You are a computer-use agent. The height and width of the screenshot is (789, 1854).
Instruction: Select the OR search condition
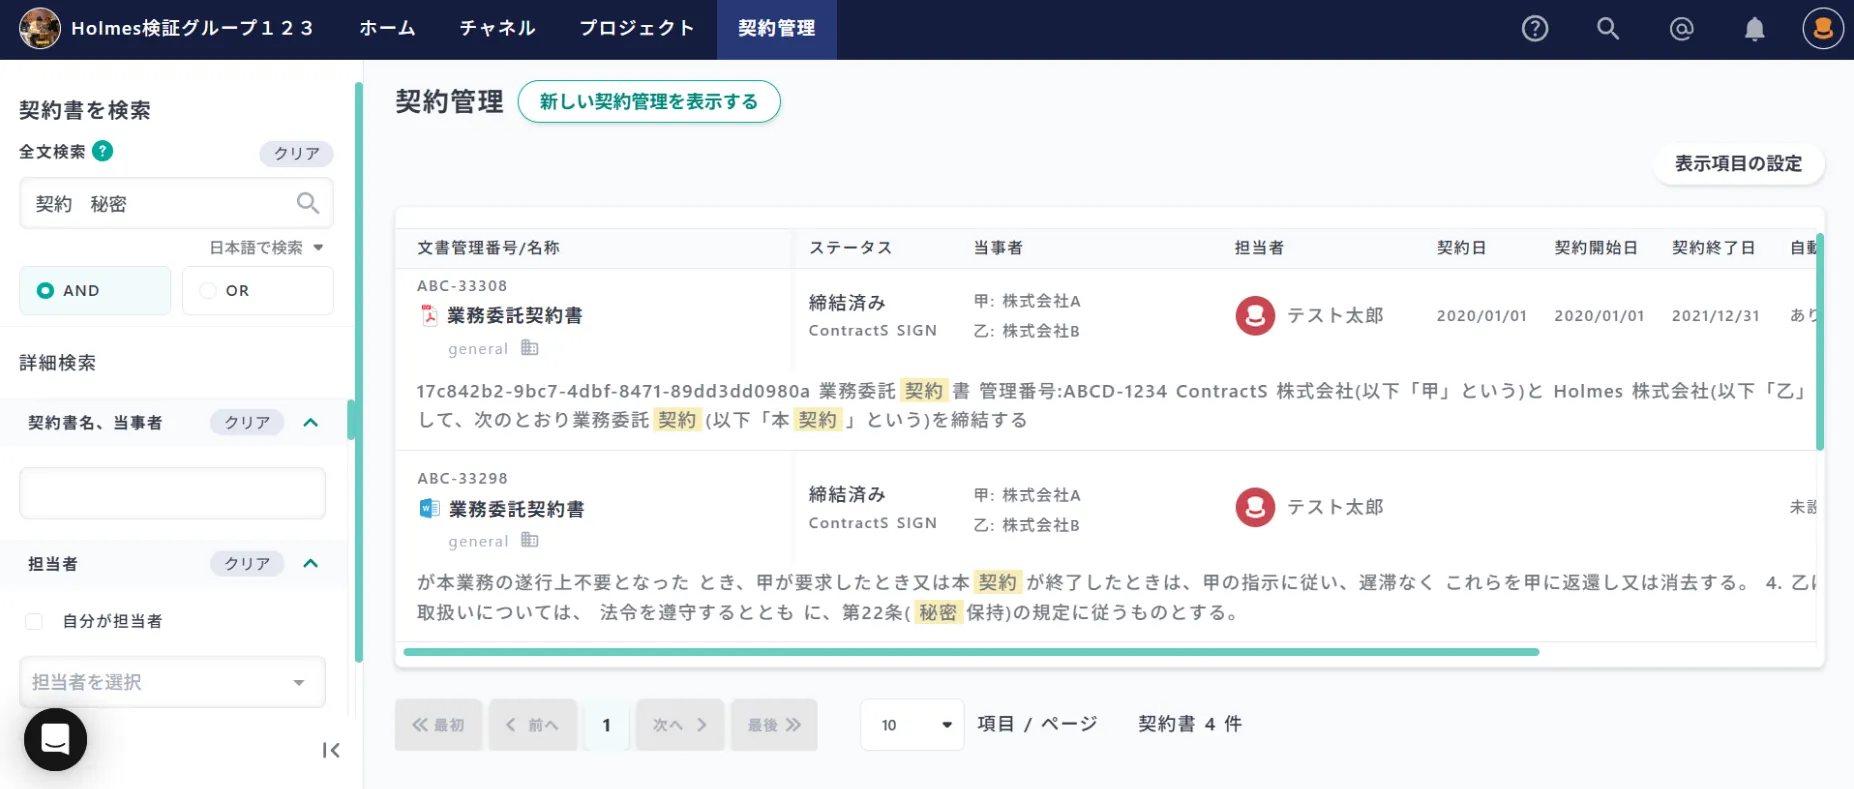point(257,291)
